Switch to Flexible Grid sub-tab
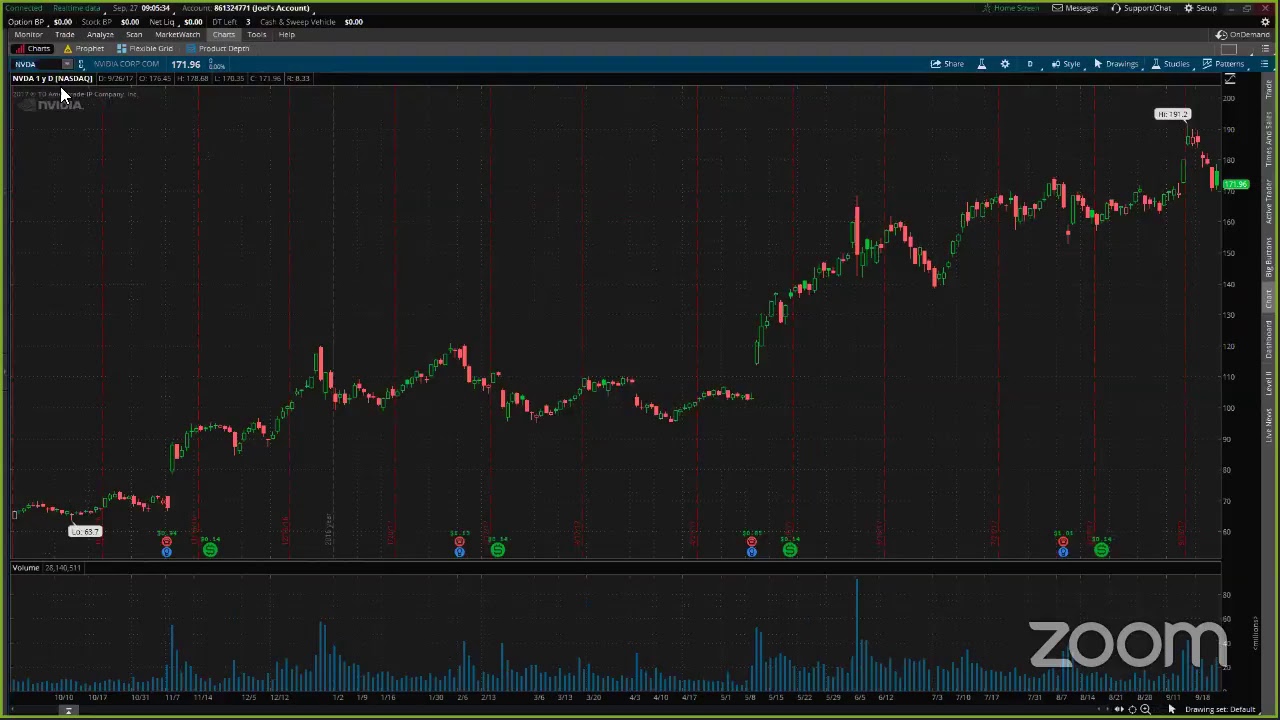The height and width of the screenshot is (720, 1280). [x=145, y=48]
